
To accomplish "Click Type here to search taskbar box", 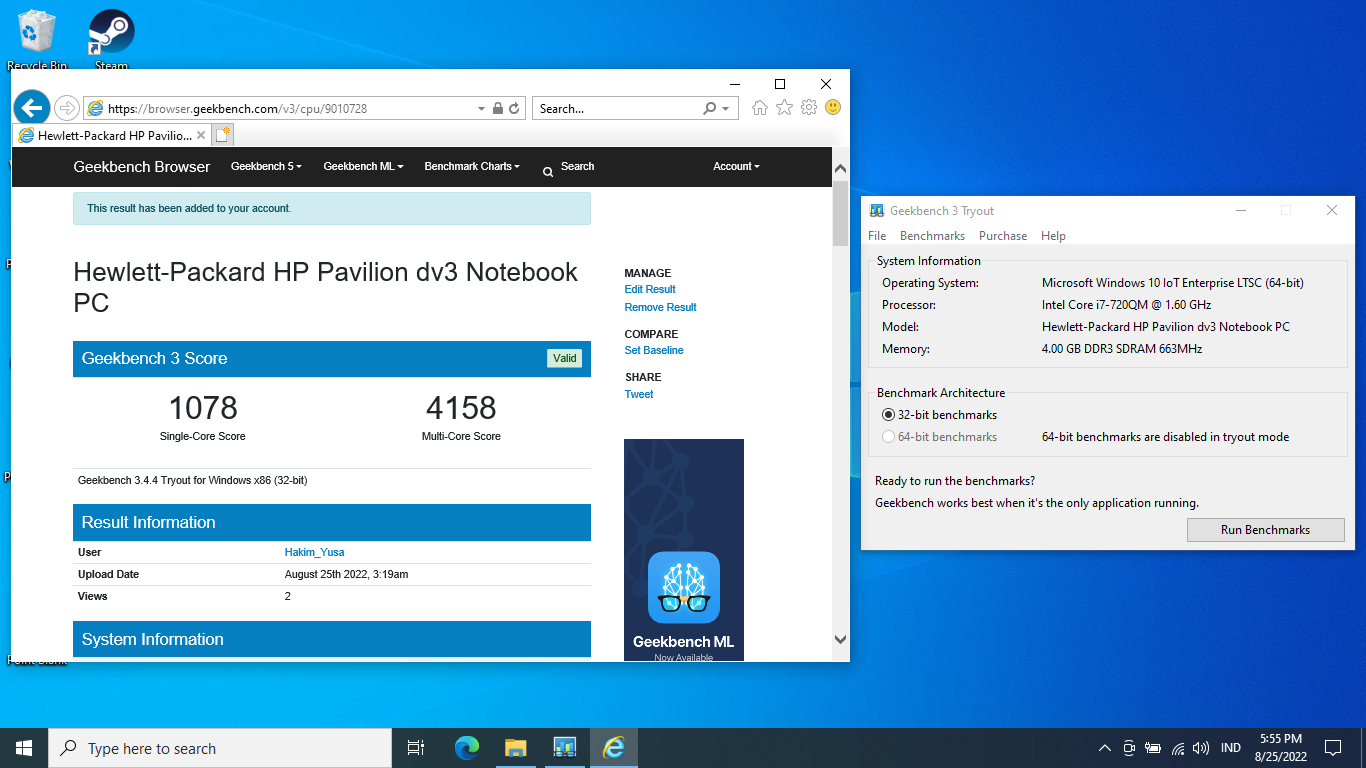I will tap(220, 748).
